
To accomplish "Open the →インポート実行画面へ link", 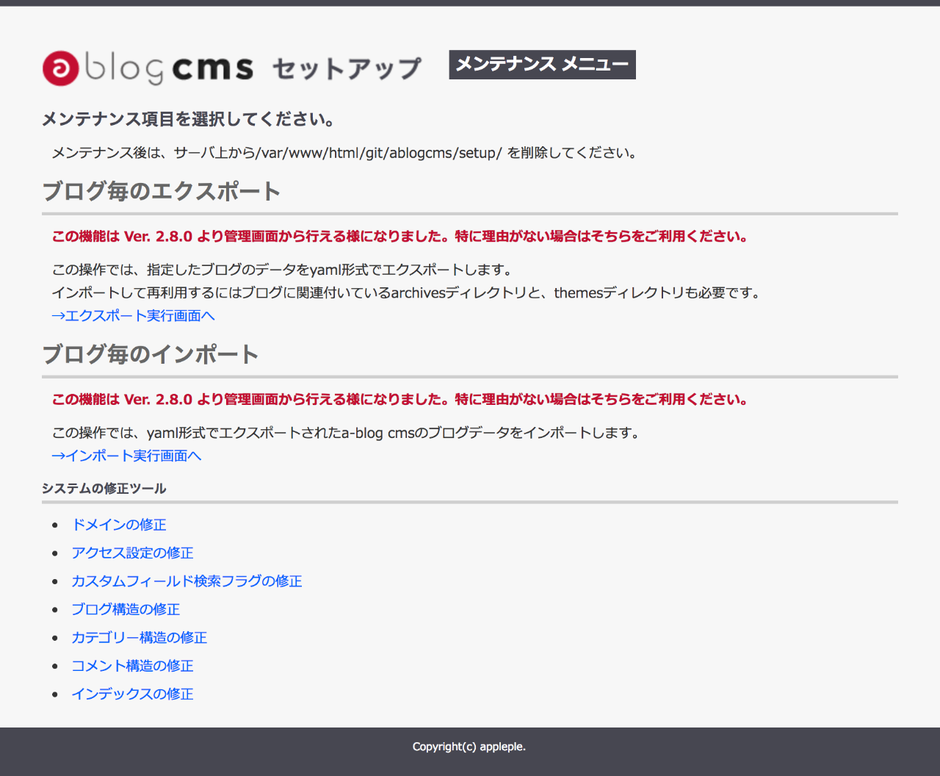I will pyautogui.click(x=126, y=455).
